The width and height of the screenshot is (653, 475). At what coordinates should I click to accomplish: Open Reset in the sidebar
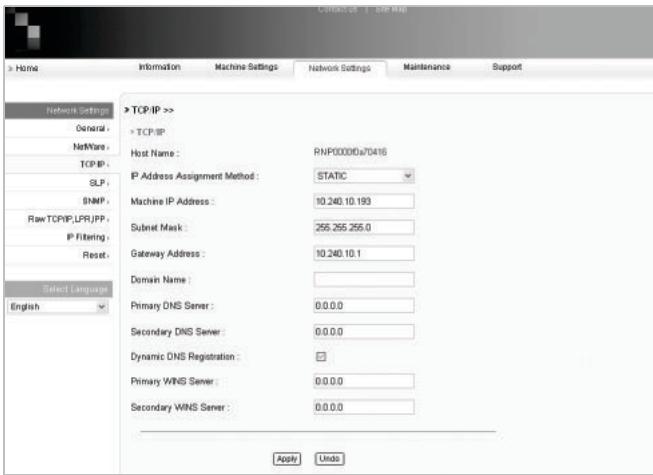coord(96,255)
